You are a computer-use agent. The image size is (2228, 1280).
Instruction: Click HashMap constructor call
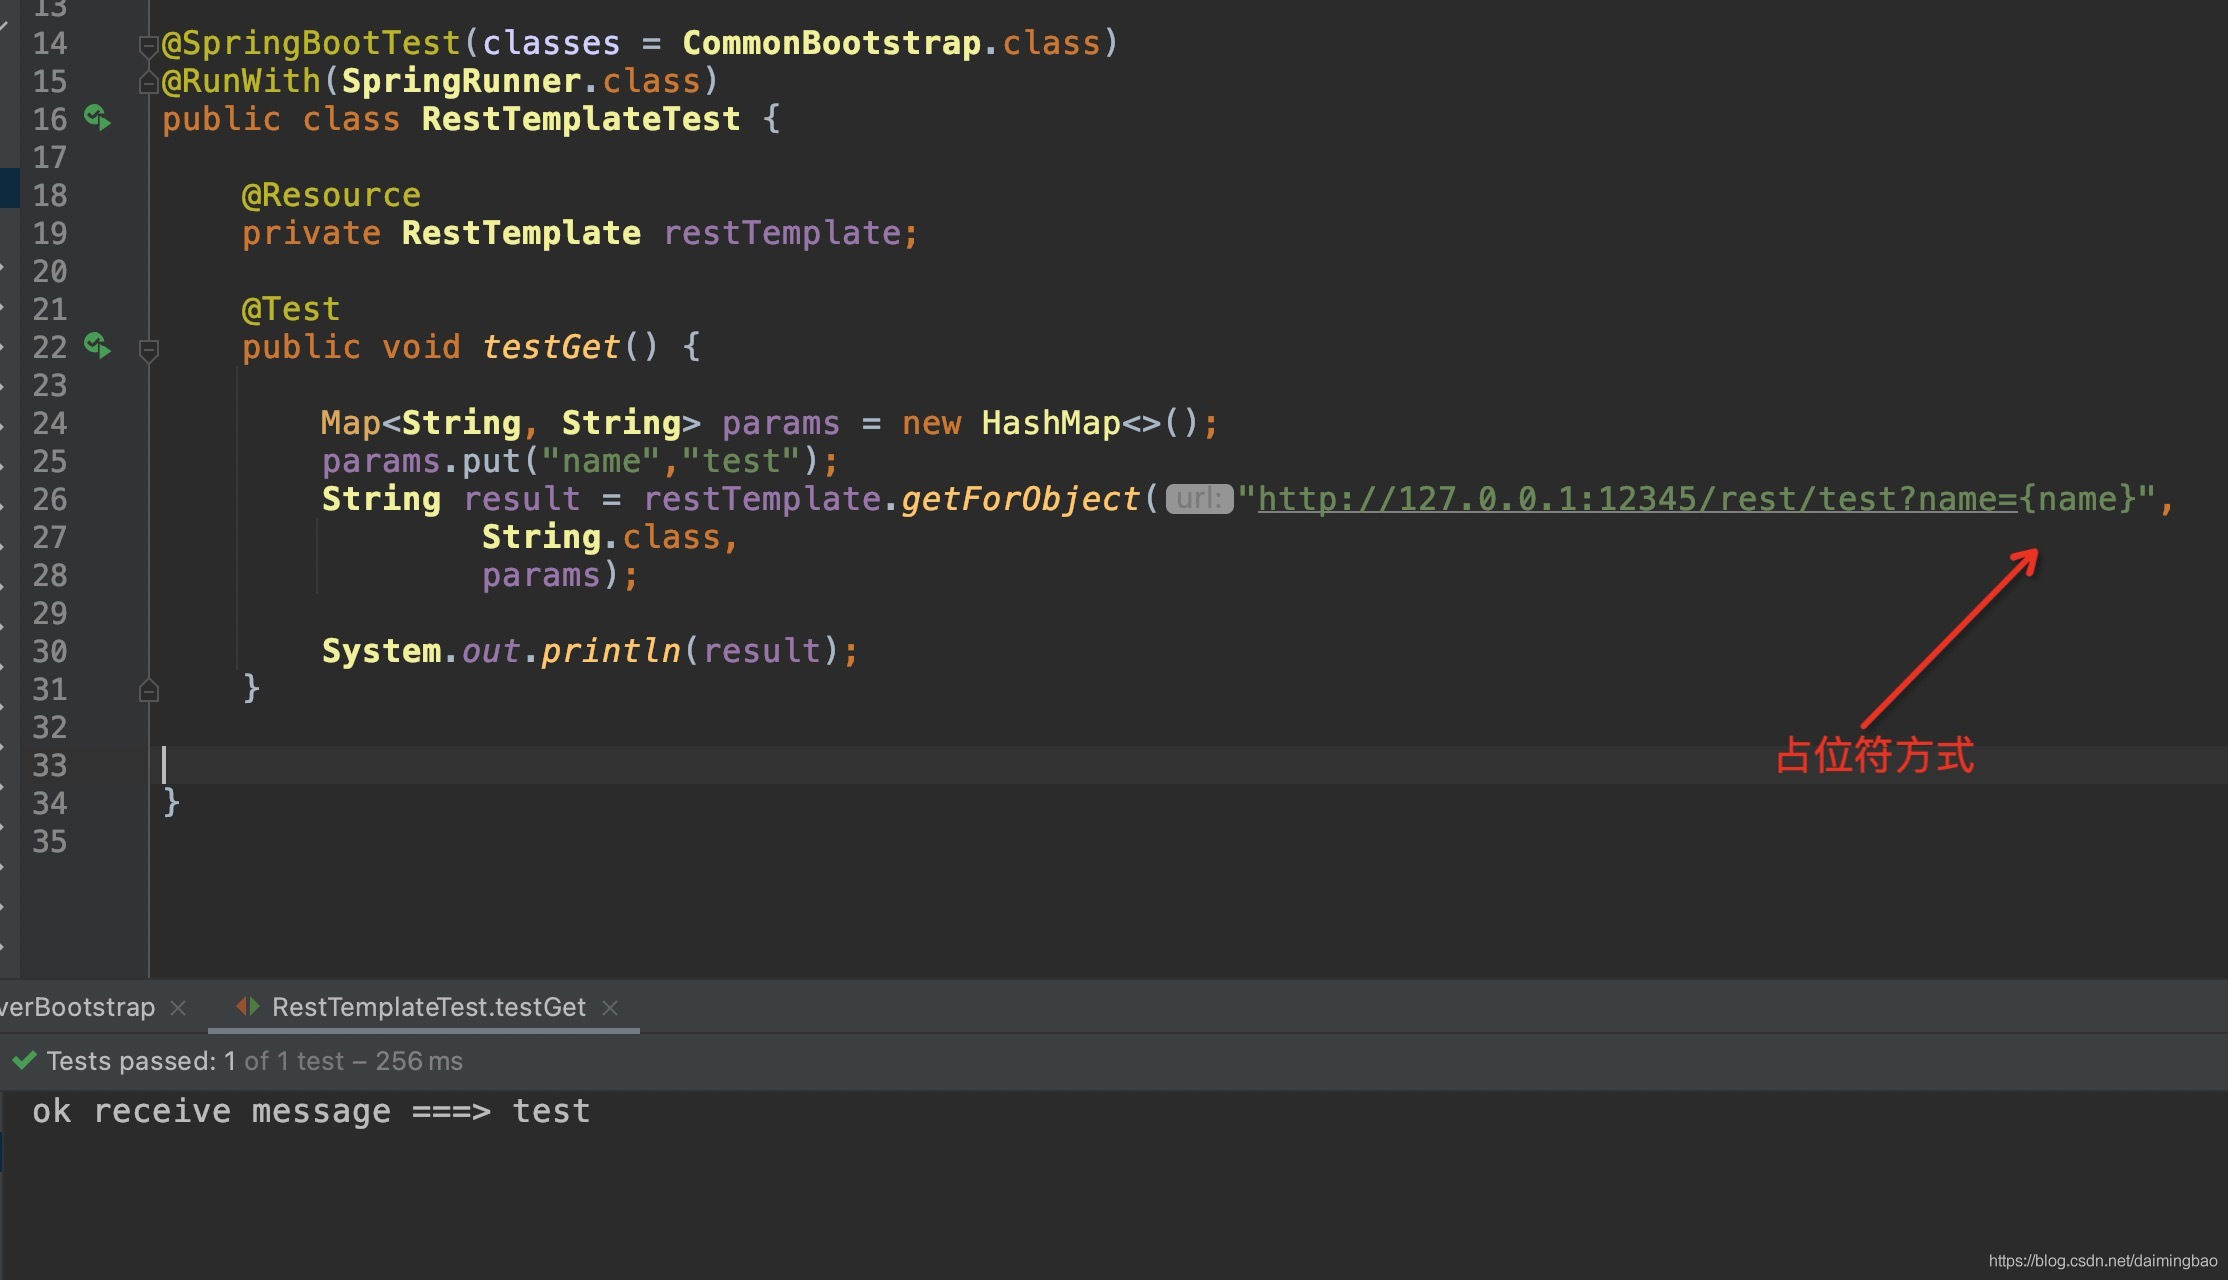[1050, 423]
